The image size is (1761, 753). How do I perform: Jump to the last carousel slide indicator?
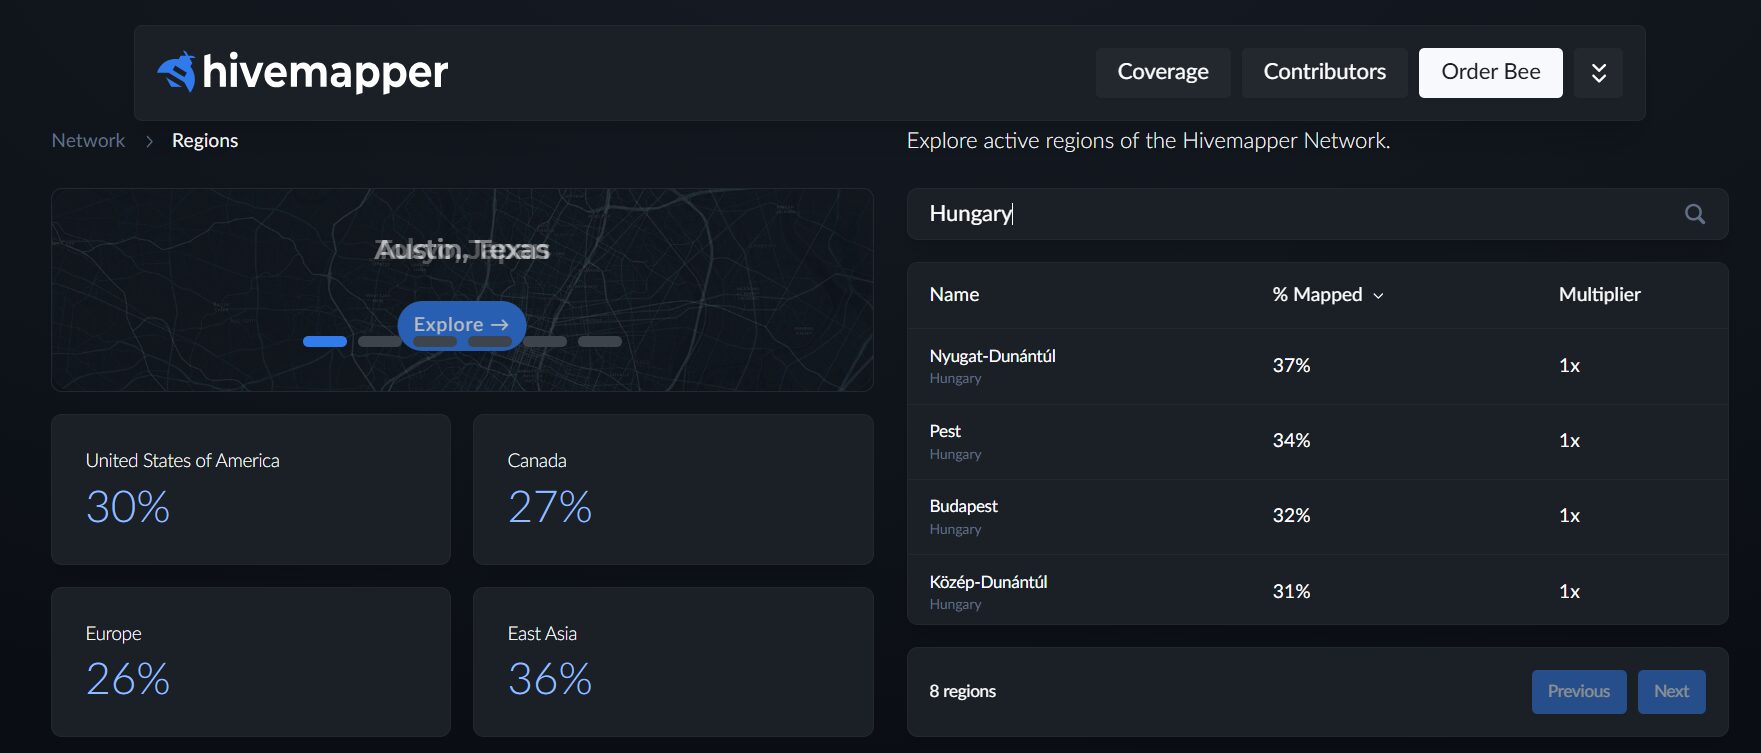[600, 342]
